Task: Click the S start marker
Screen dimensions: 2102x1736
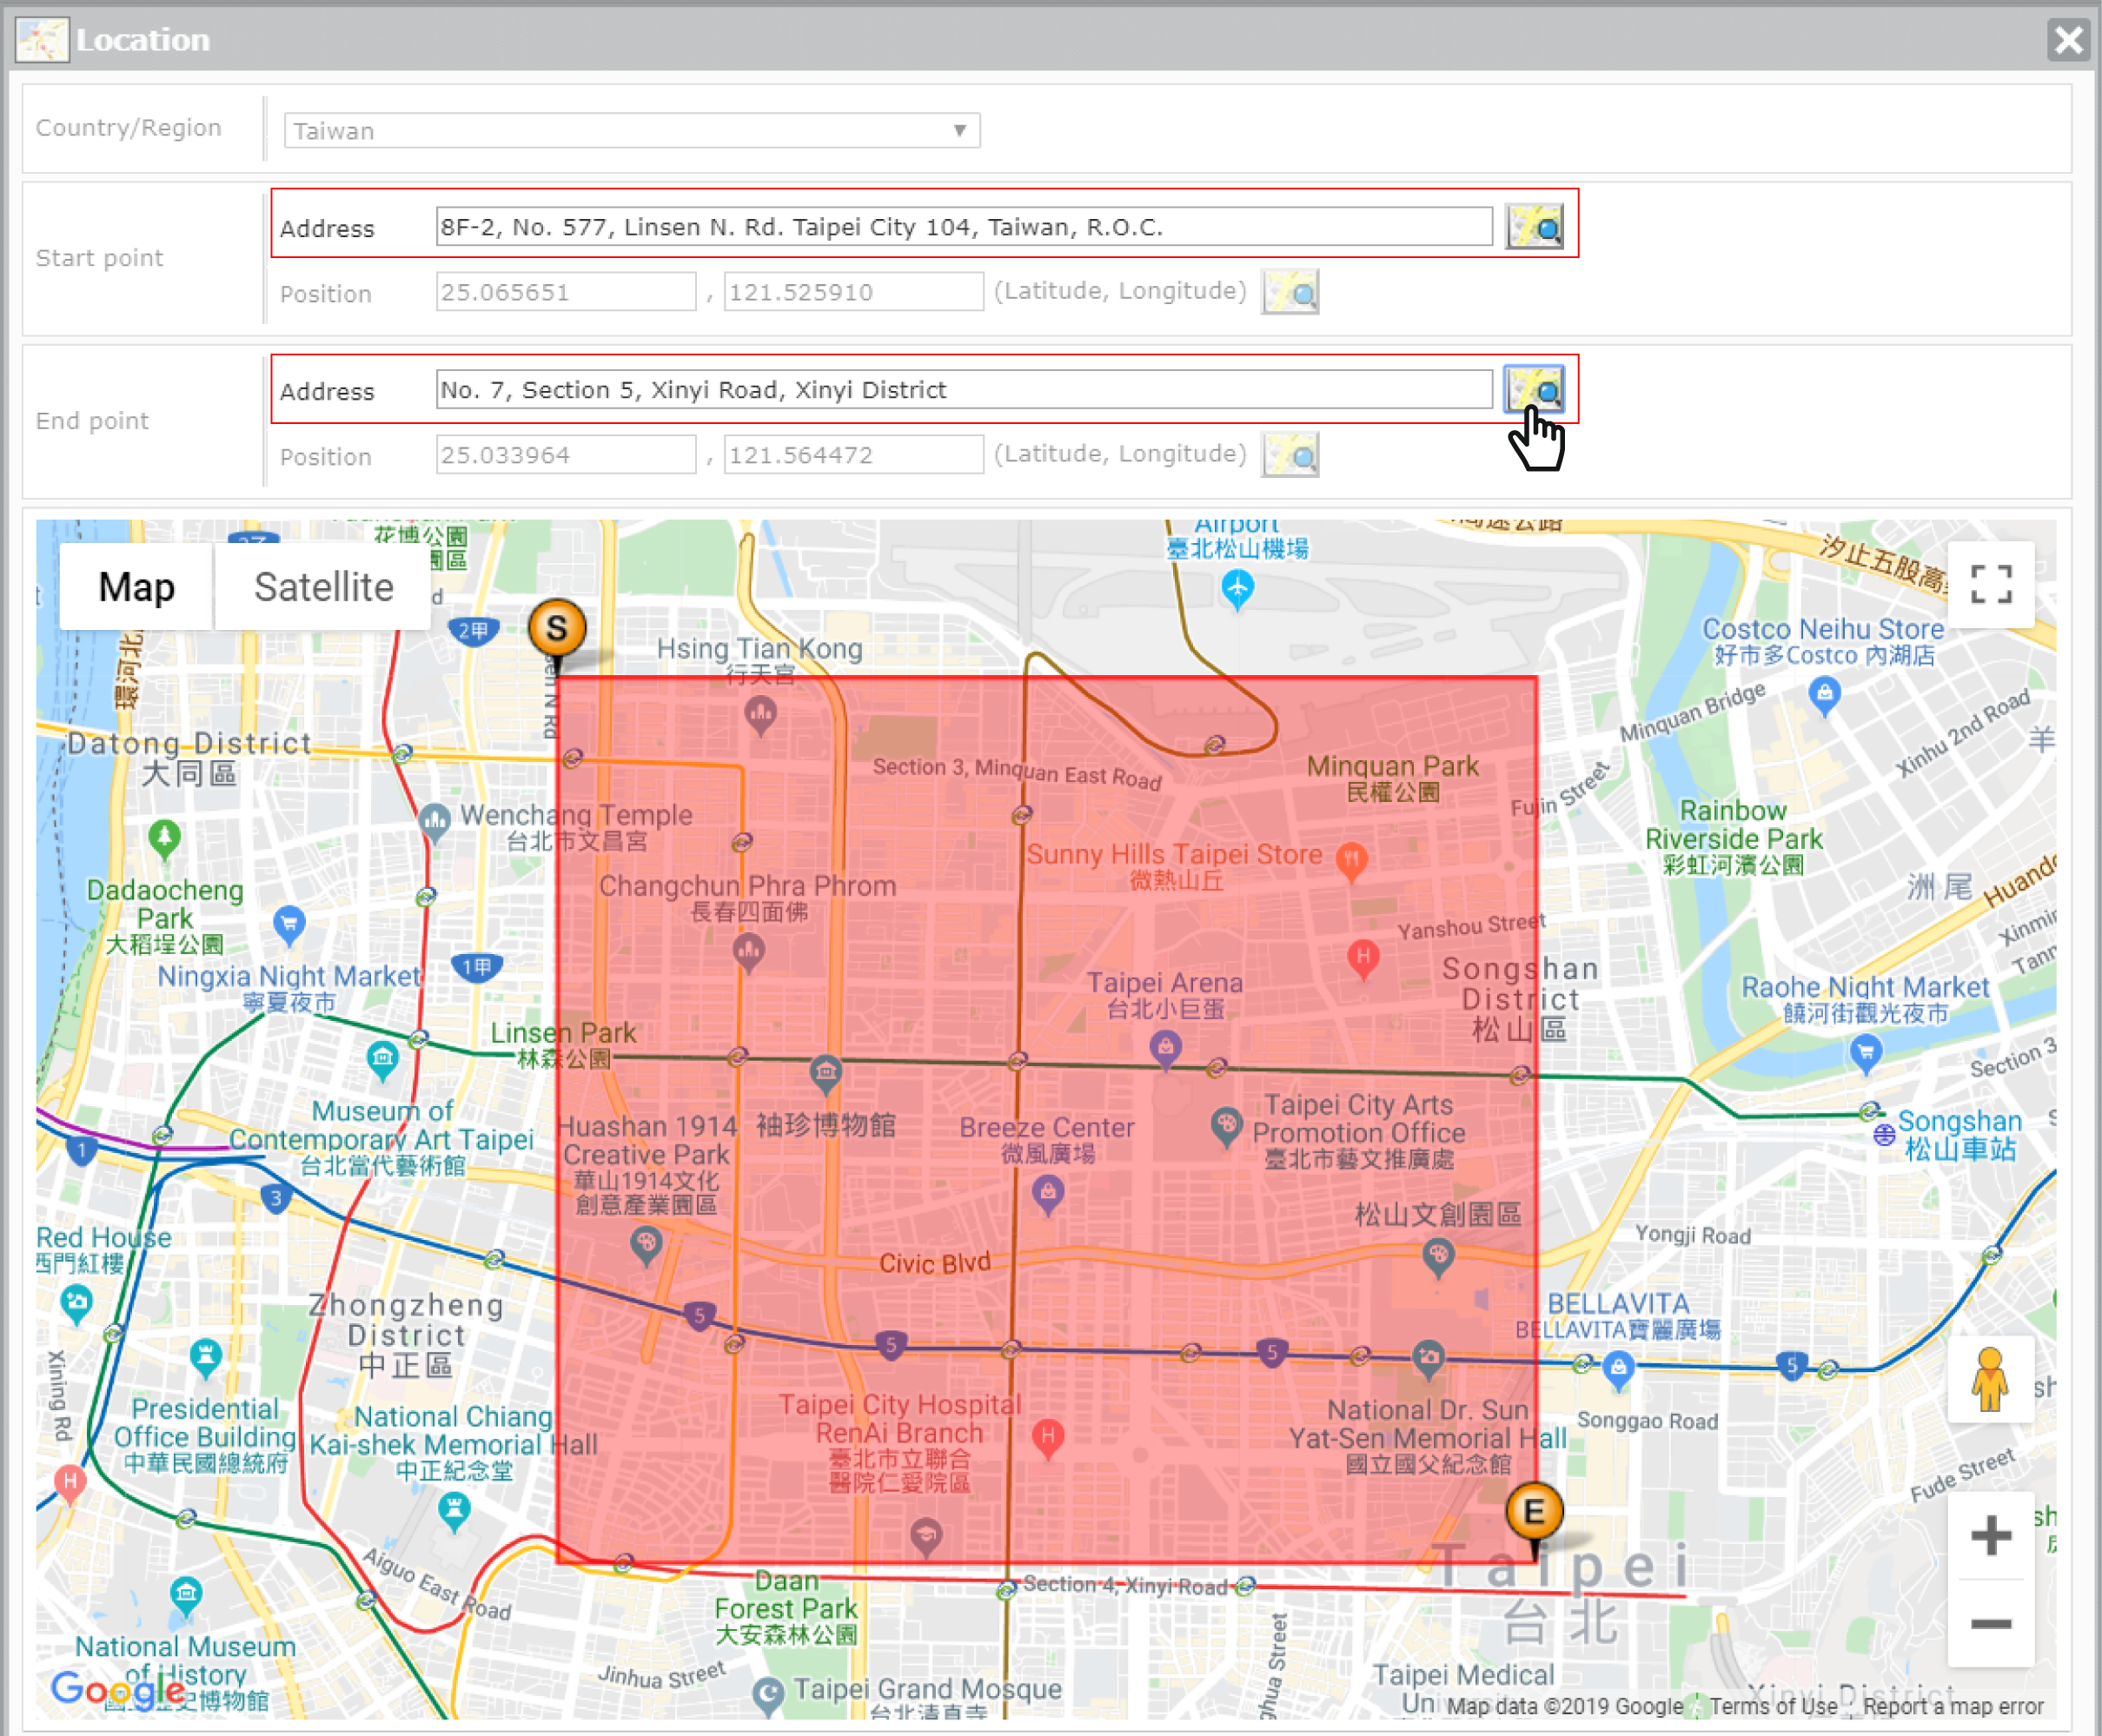Action: [557, 630]
